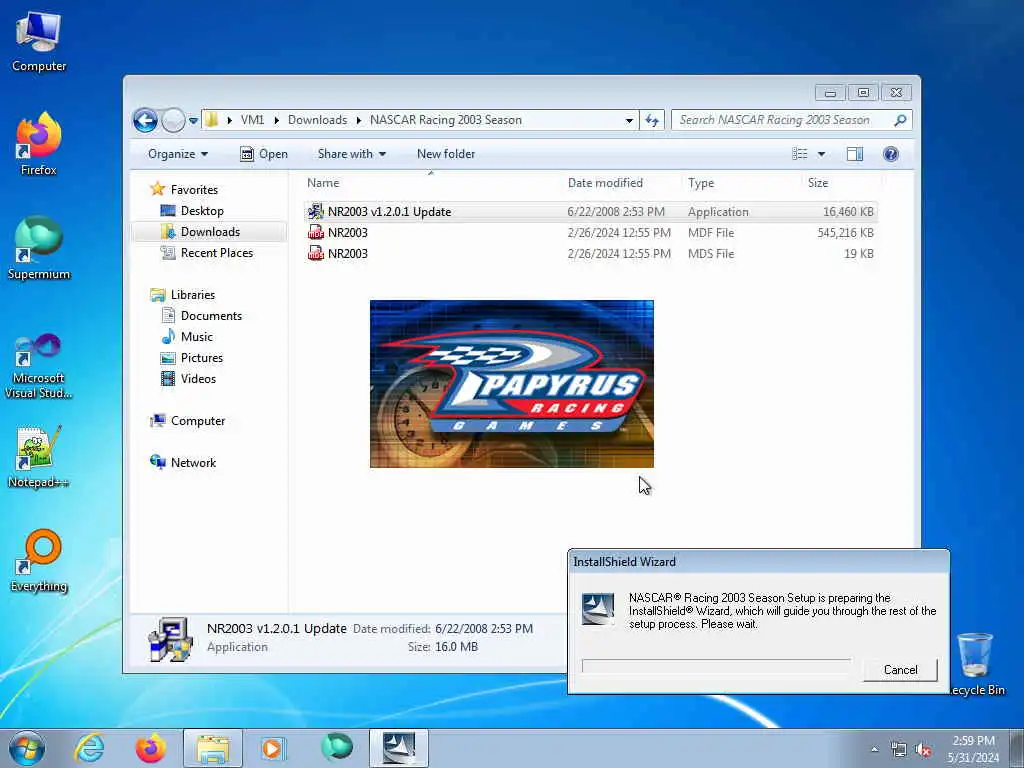Screen dimensions: 1024x768
Task: Open Supermium from the taskbar
Action: (337, 748)
